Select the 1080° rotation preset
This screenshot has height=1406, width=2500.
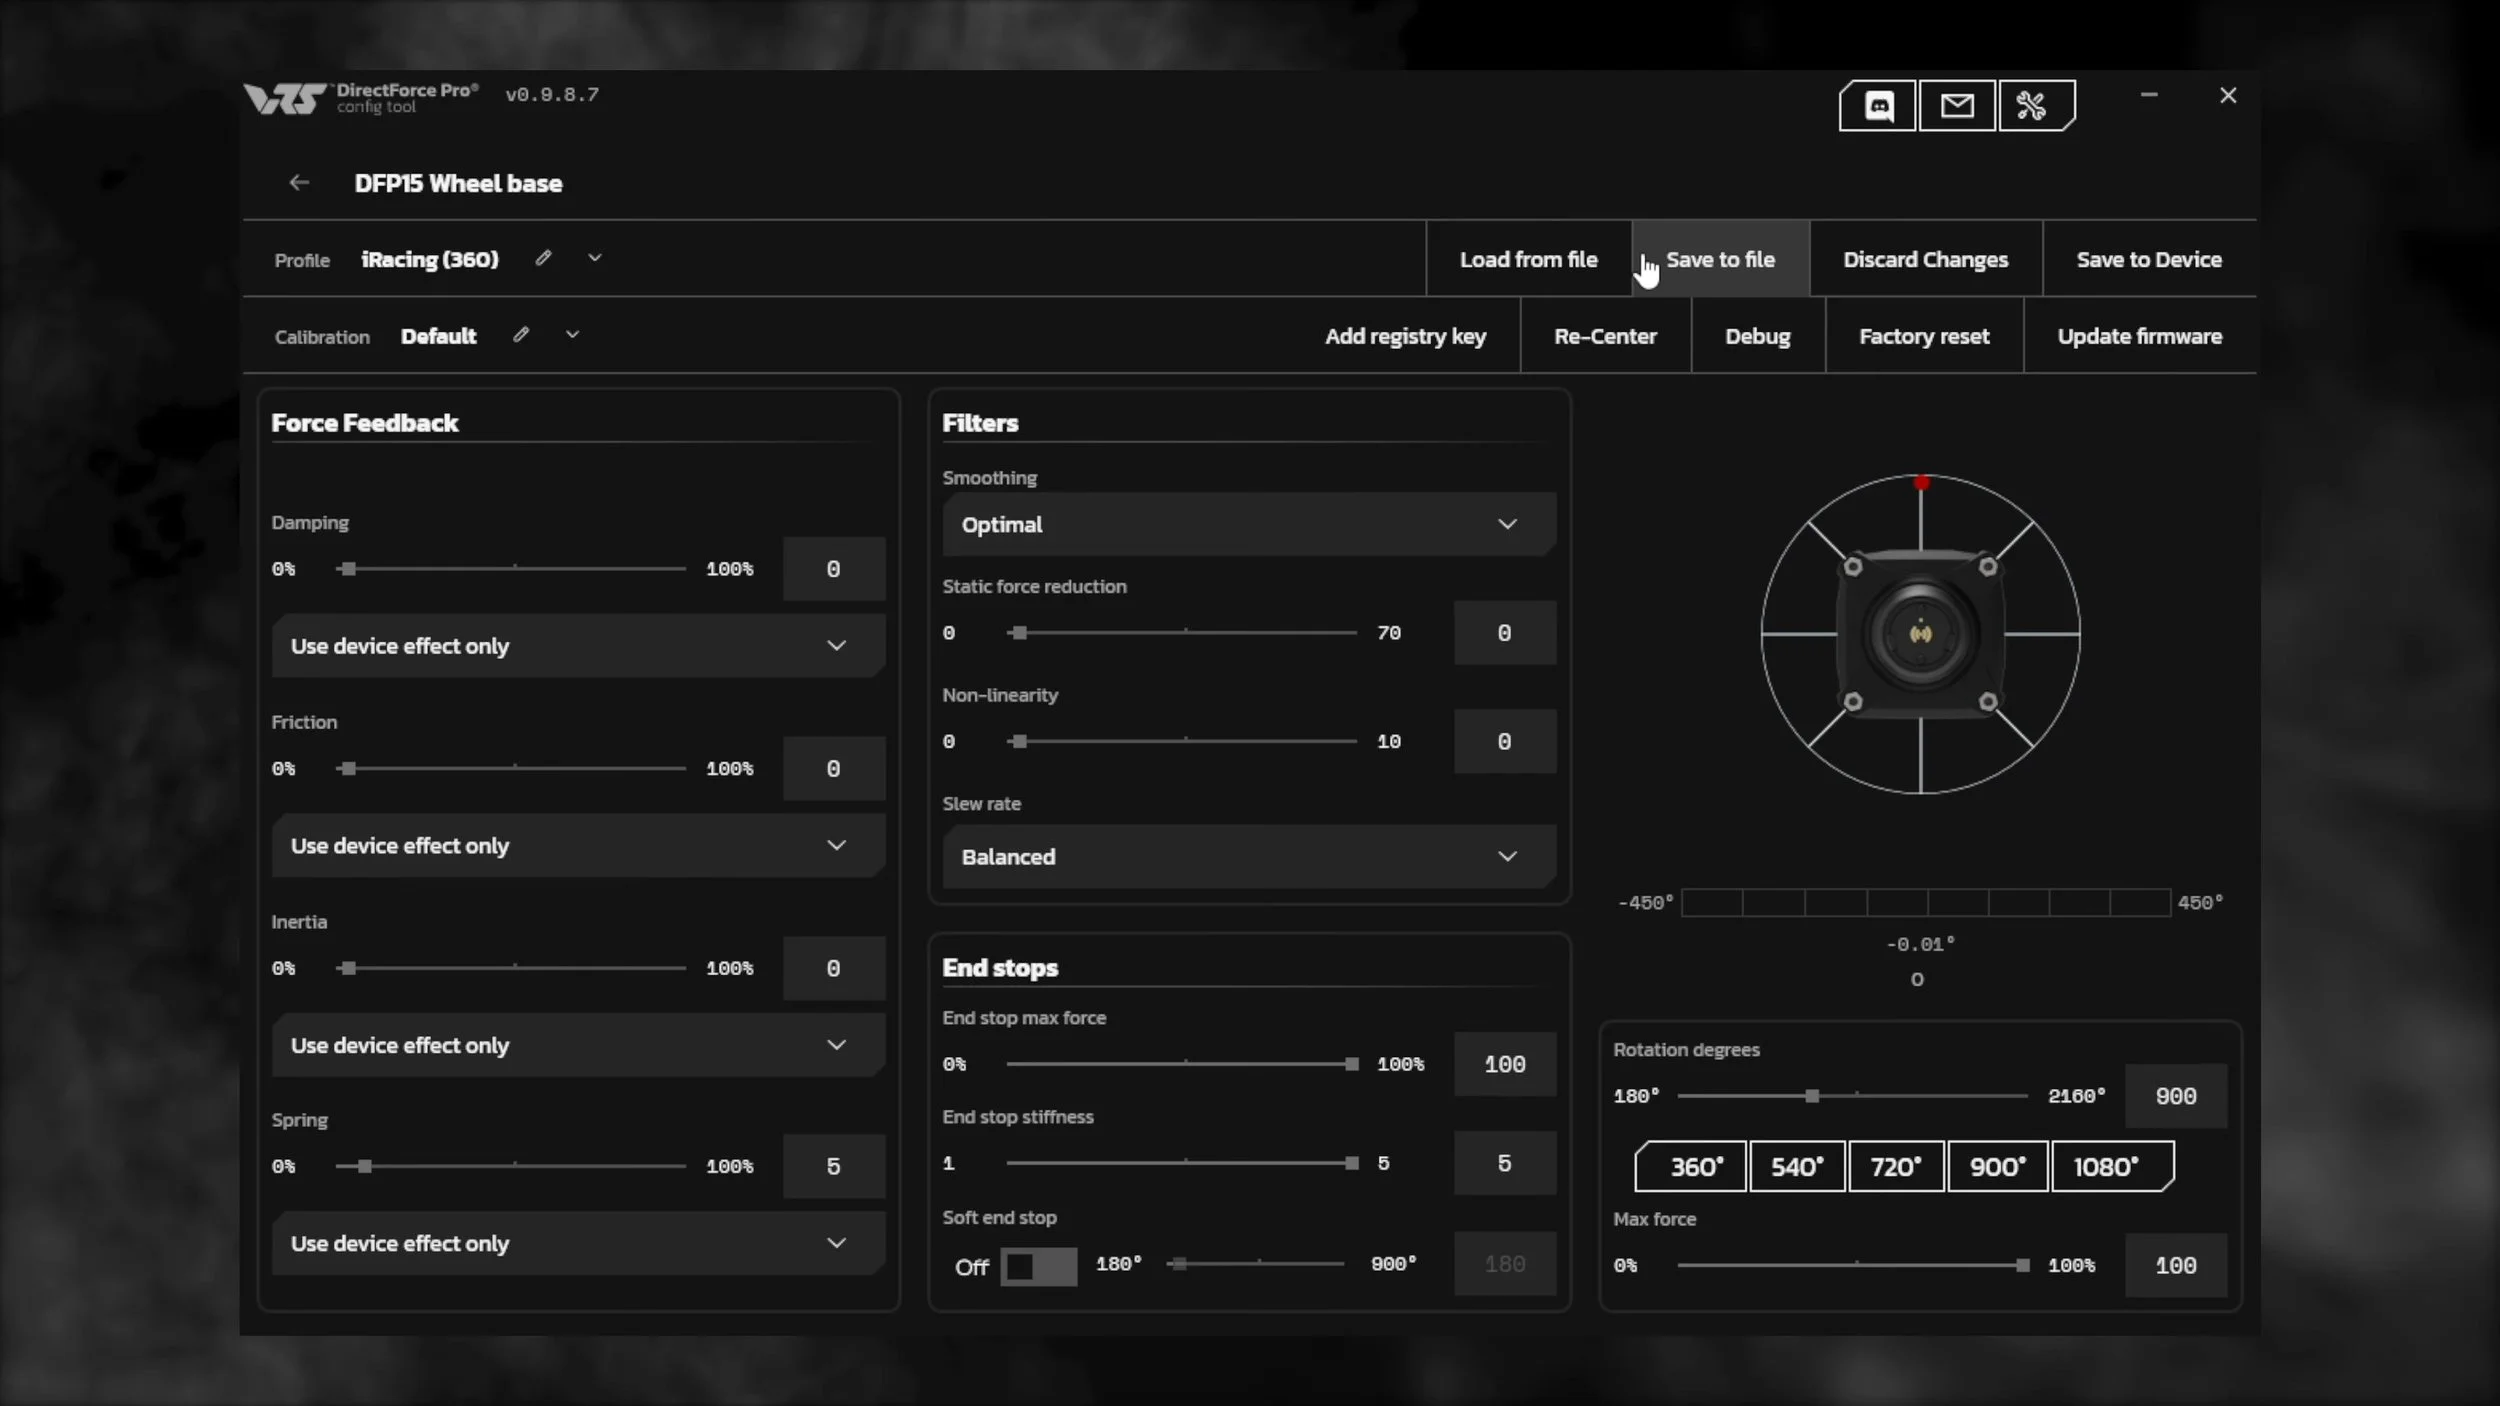click(x=2112, y=1166)
